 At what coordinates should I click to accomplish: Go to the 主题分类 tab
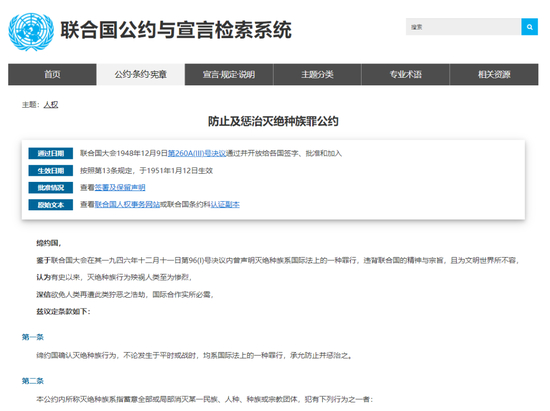pyautogui.click(x=317, y=74)
